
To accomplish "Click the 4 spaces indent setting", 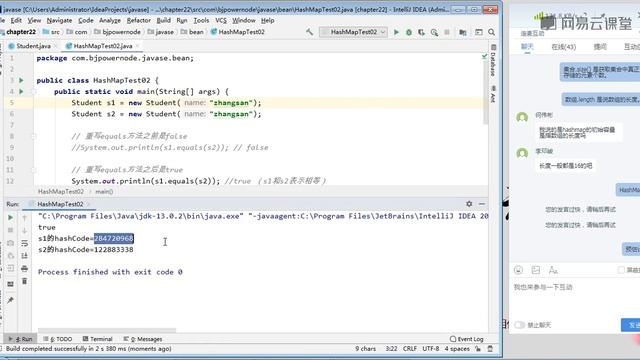I will (457, 349).
